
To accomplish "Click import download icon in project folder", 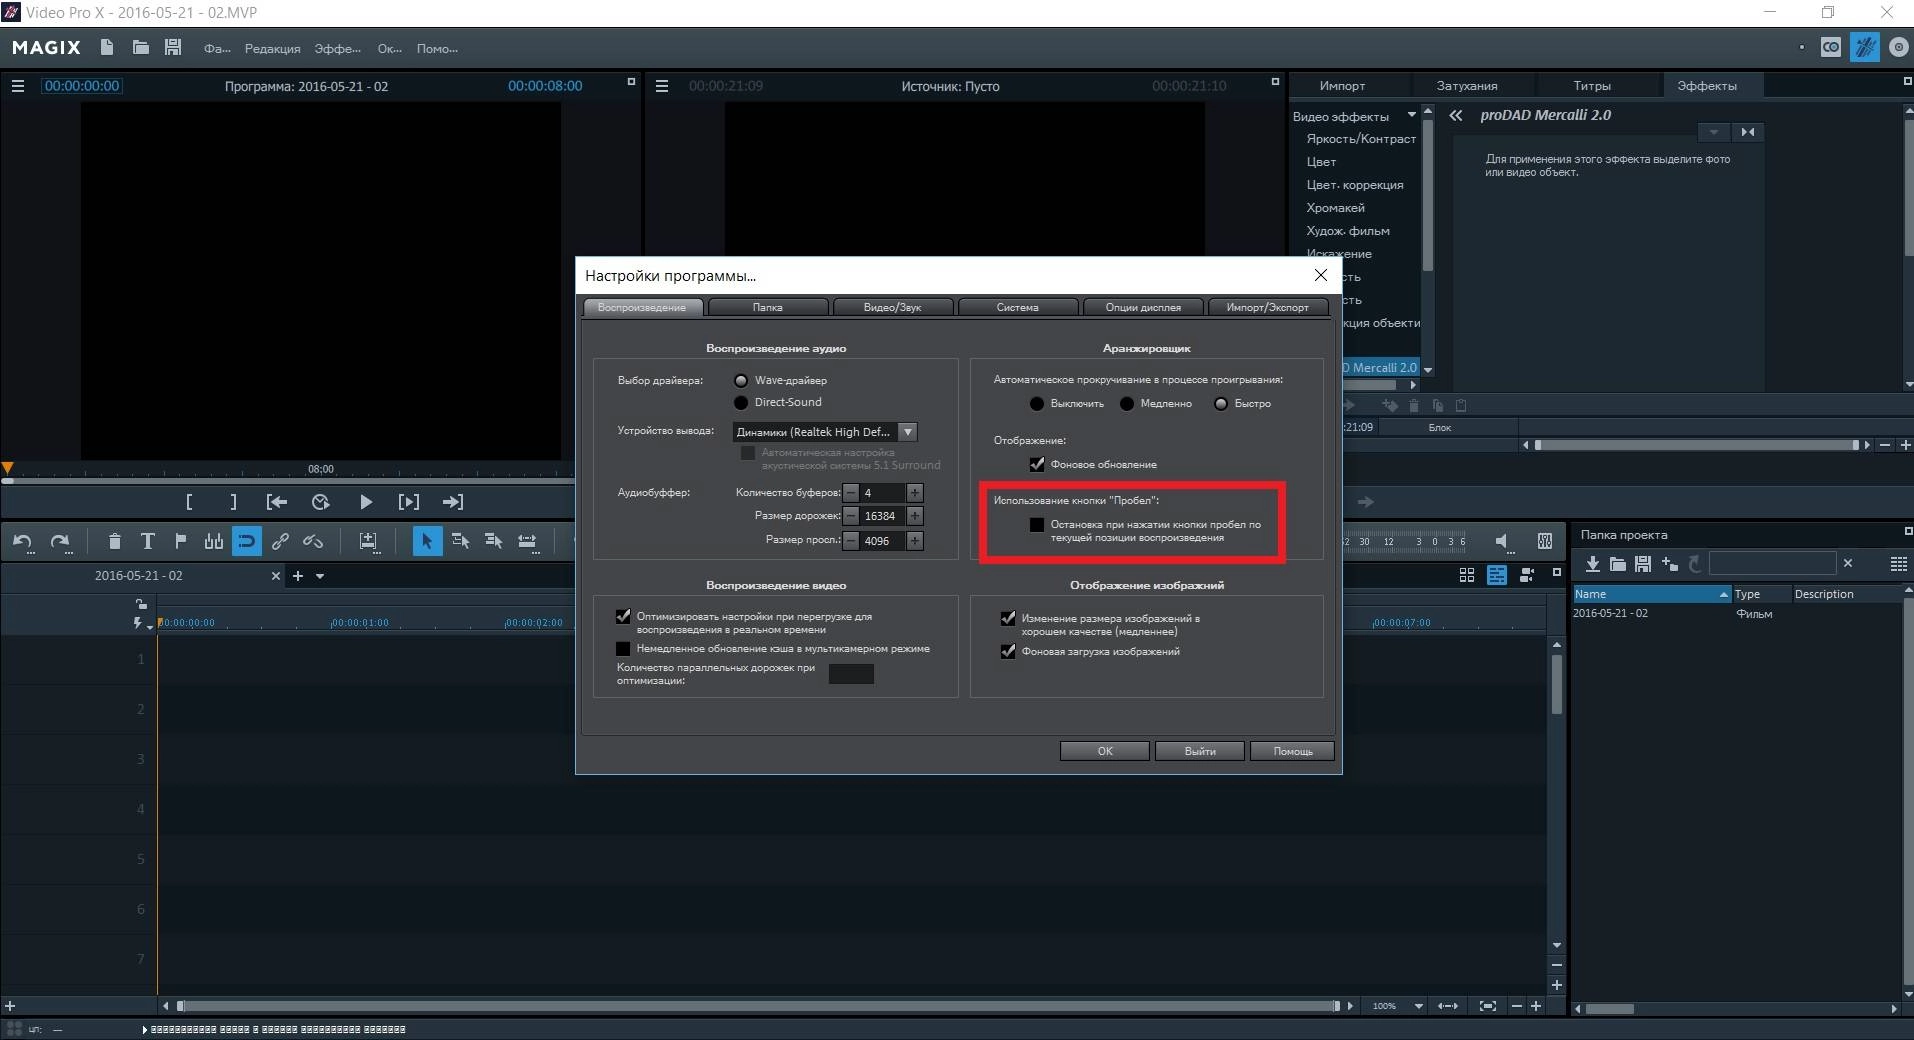I will point(1593,564).
